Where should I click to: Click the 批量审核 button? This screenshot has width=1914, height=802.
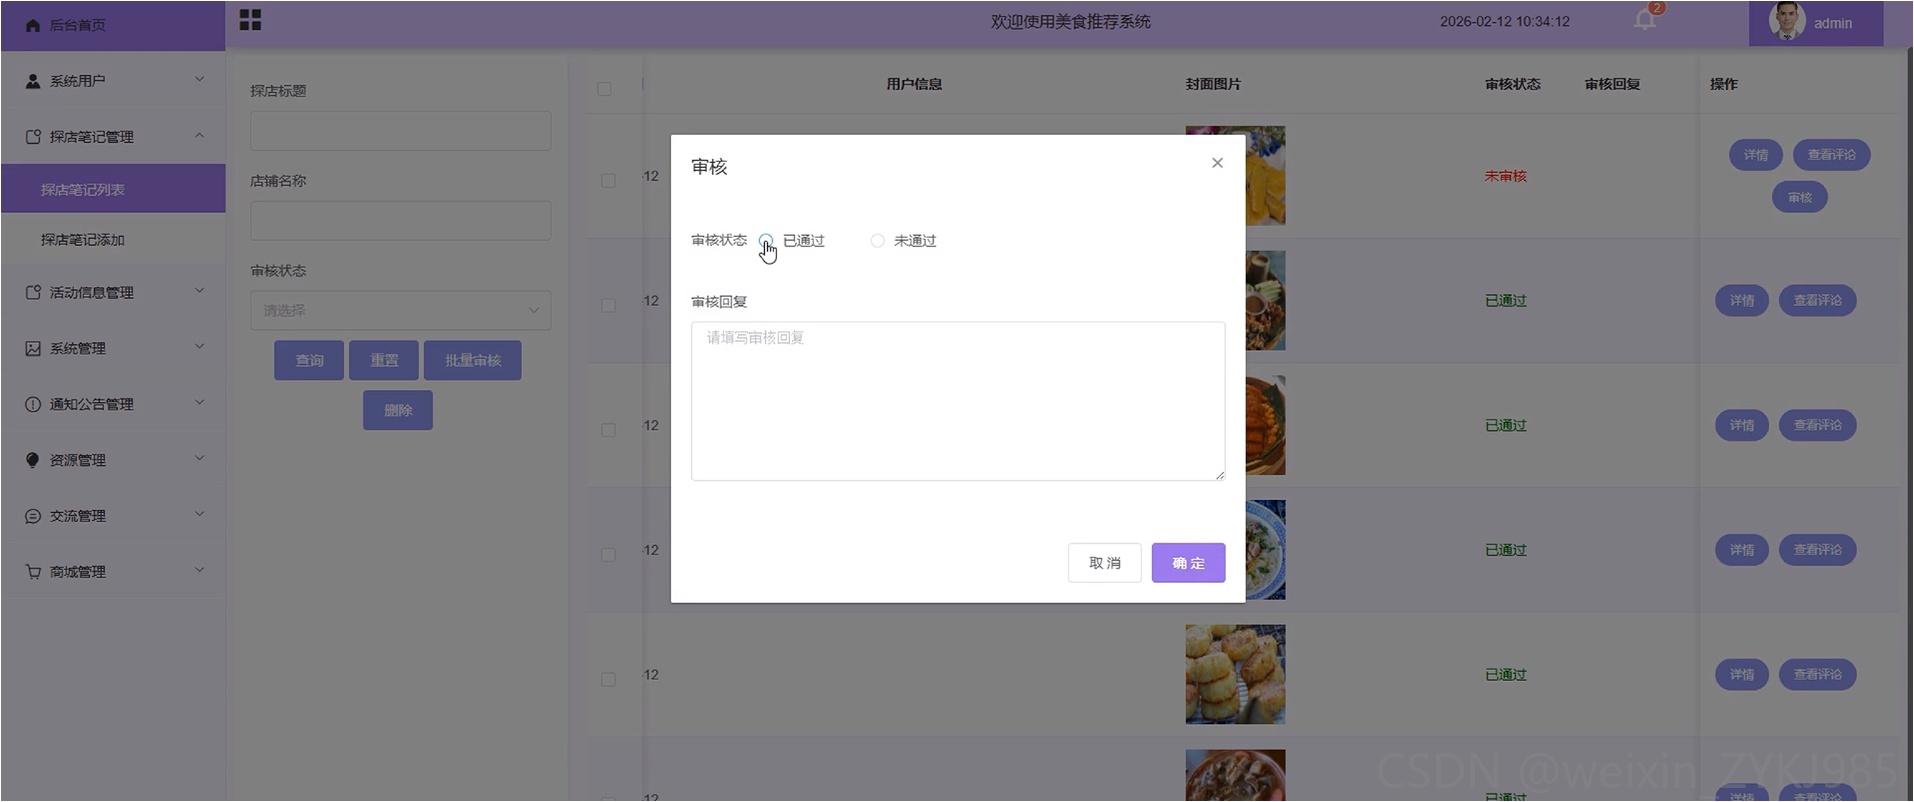click(x=473, y=360)
